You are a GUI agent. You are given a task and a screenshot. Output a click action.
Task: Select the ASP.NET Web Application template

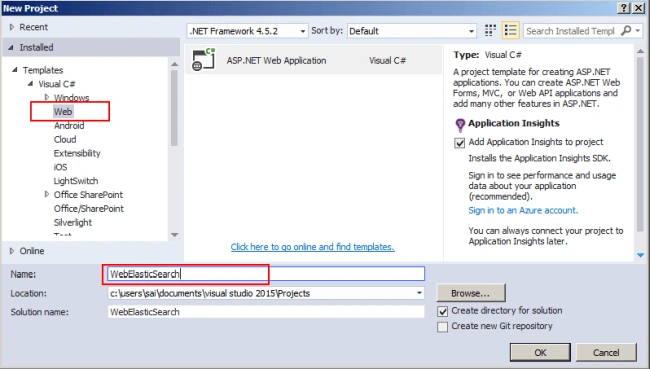(x=313, y=60)
